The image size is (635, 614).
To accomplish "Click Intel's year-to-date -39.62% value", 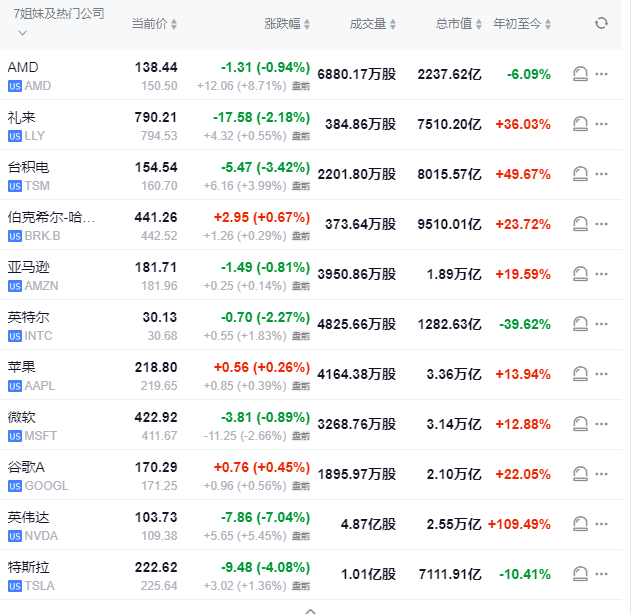I will (525, 324).
